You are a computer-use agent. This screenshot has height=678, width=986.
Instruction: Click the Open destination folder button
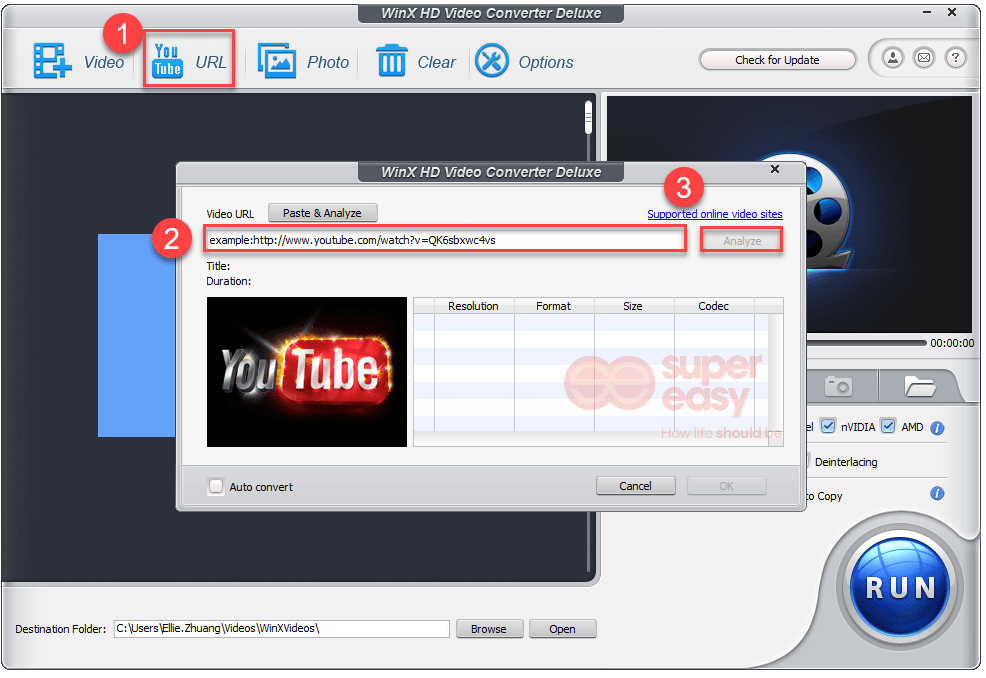coord(562,629)
